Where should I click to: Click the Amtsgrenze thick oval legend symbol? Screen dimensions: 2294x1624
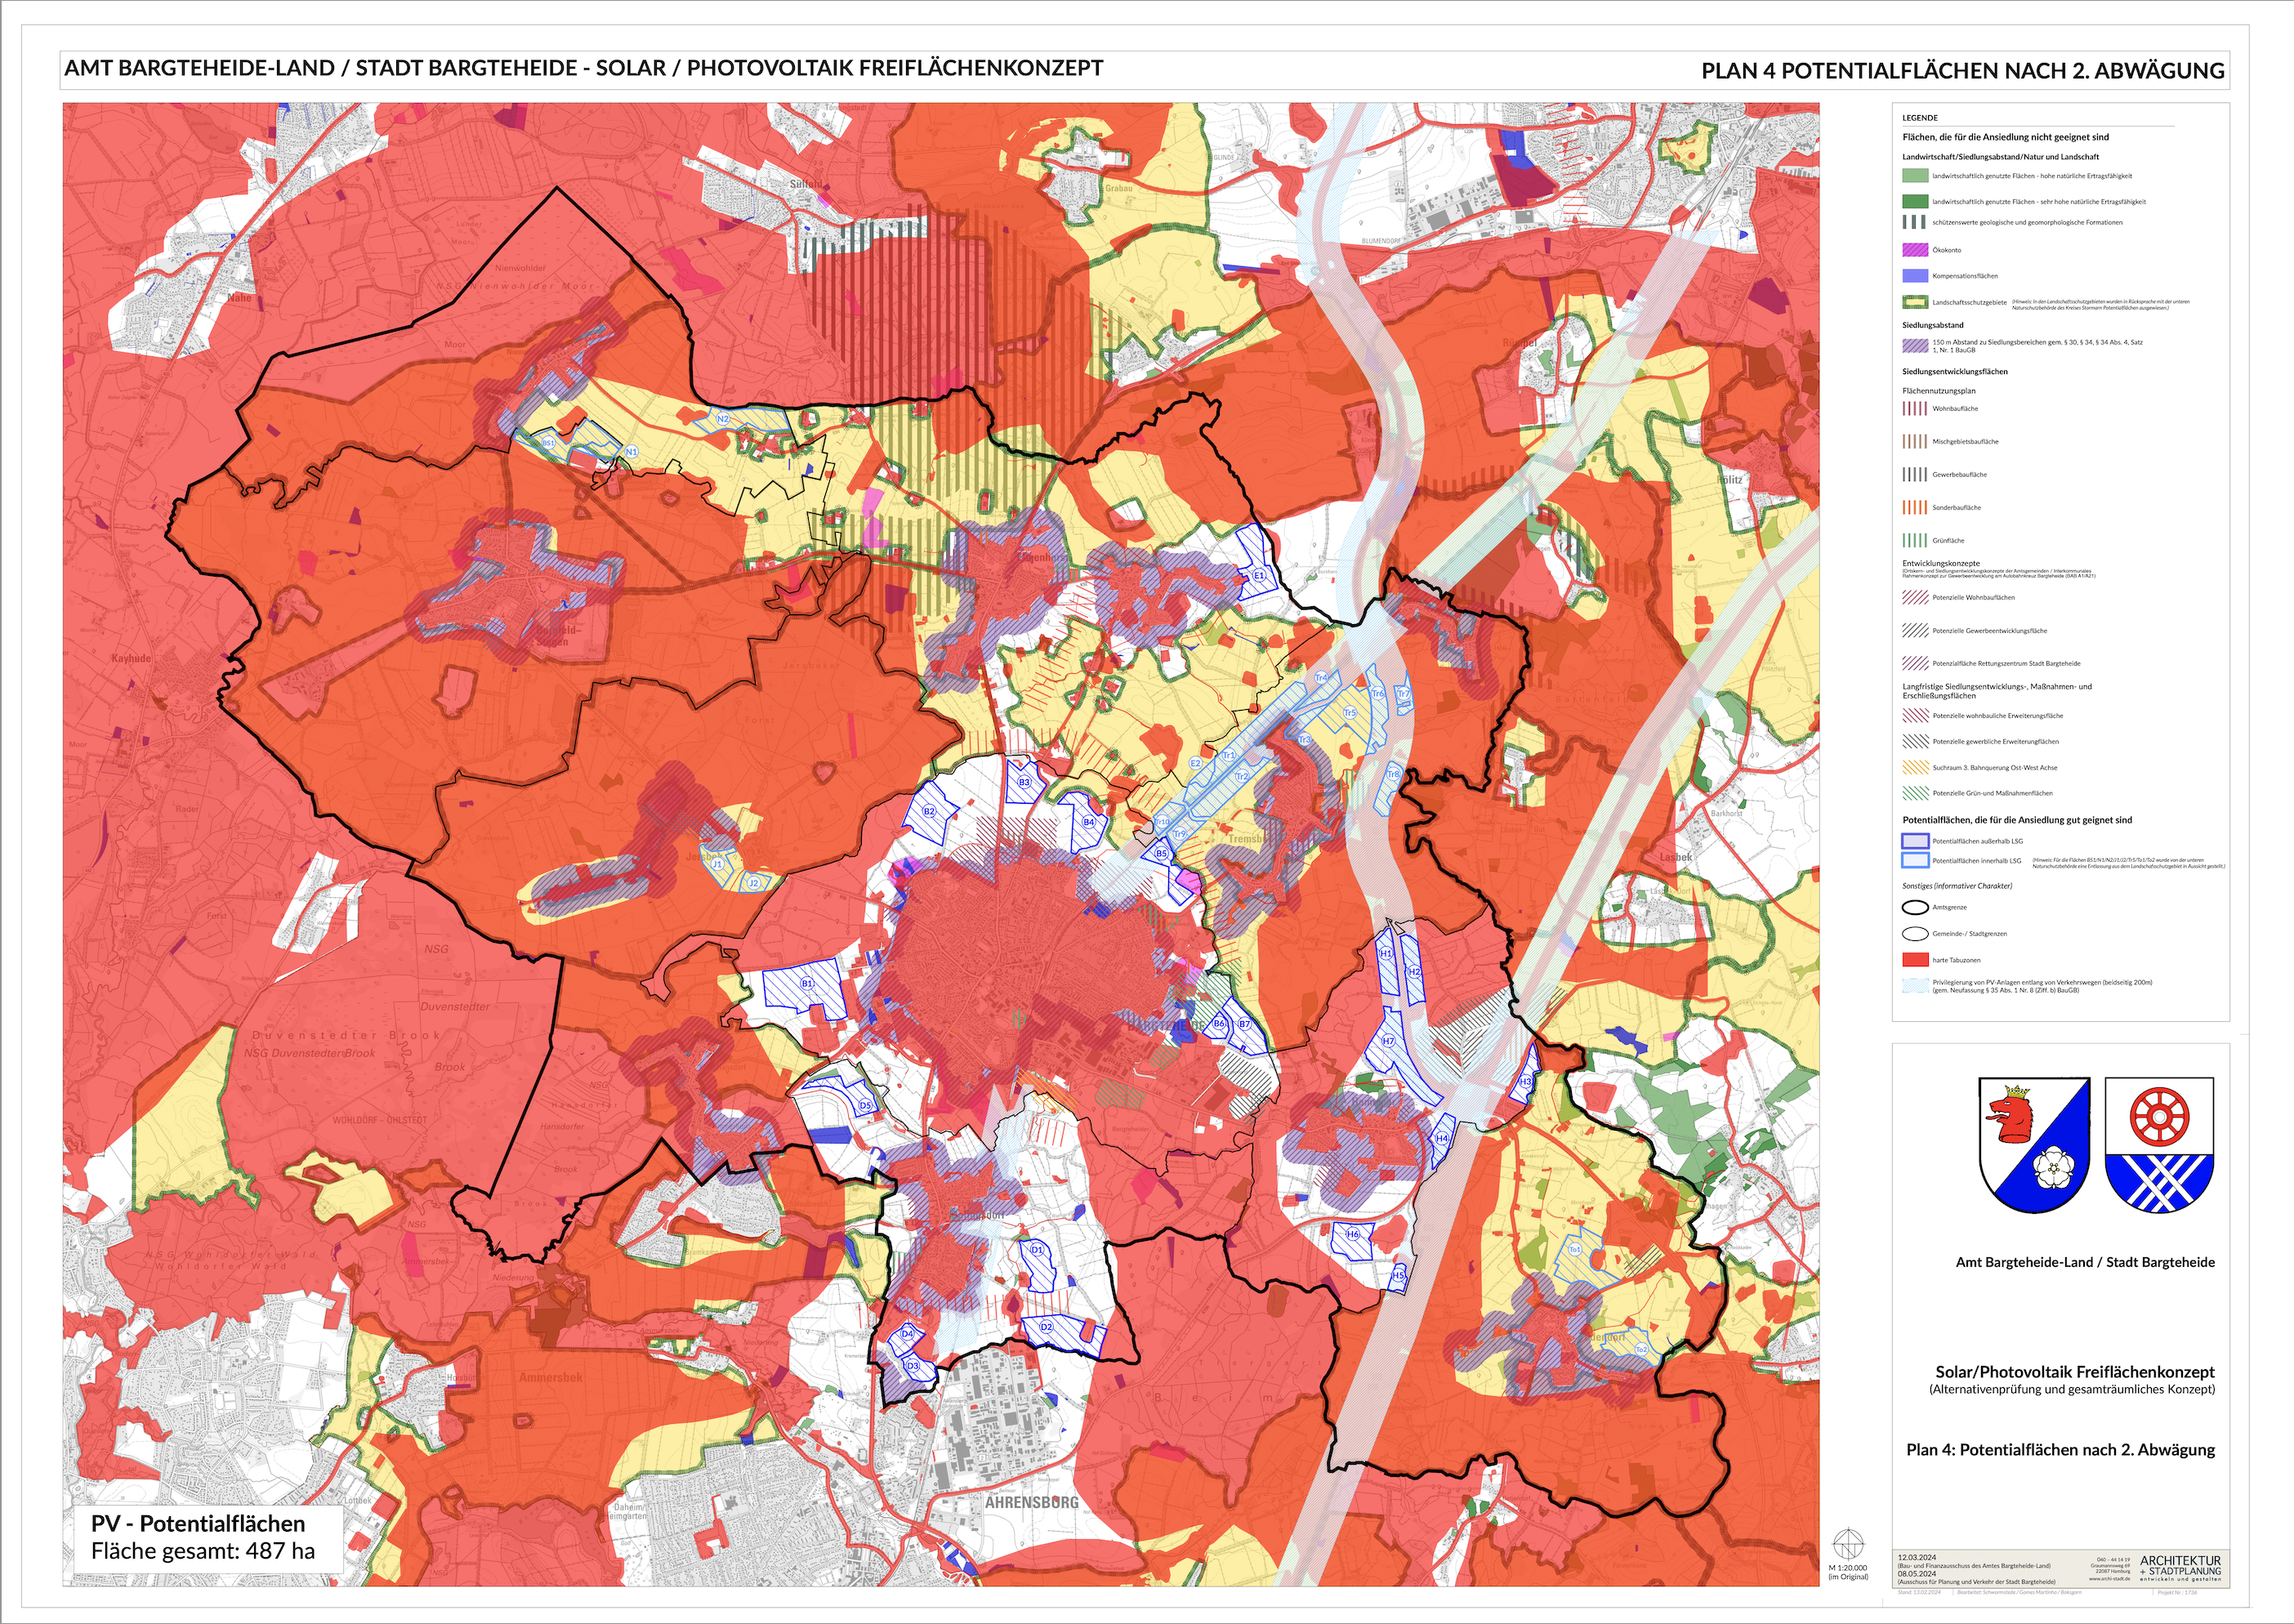tap(1914, 908)
